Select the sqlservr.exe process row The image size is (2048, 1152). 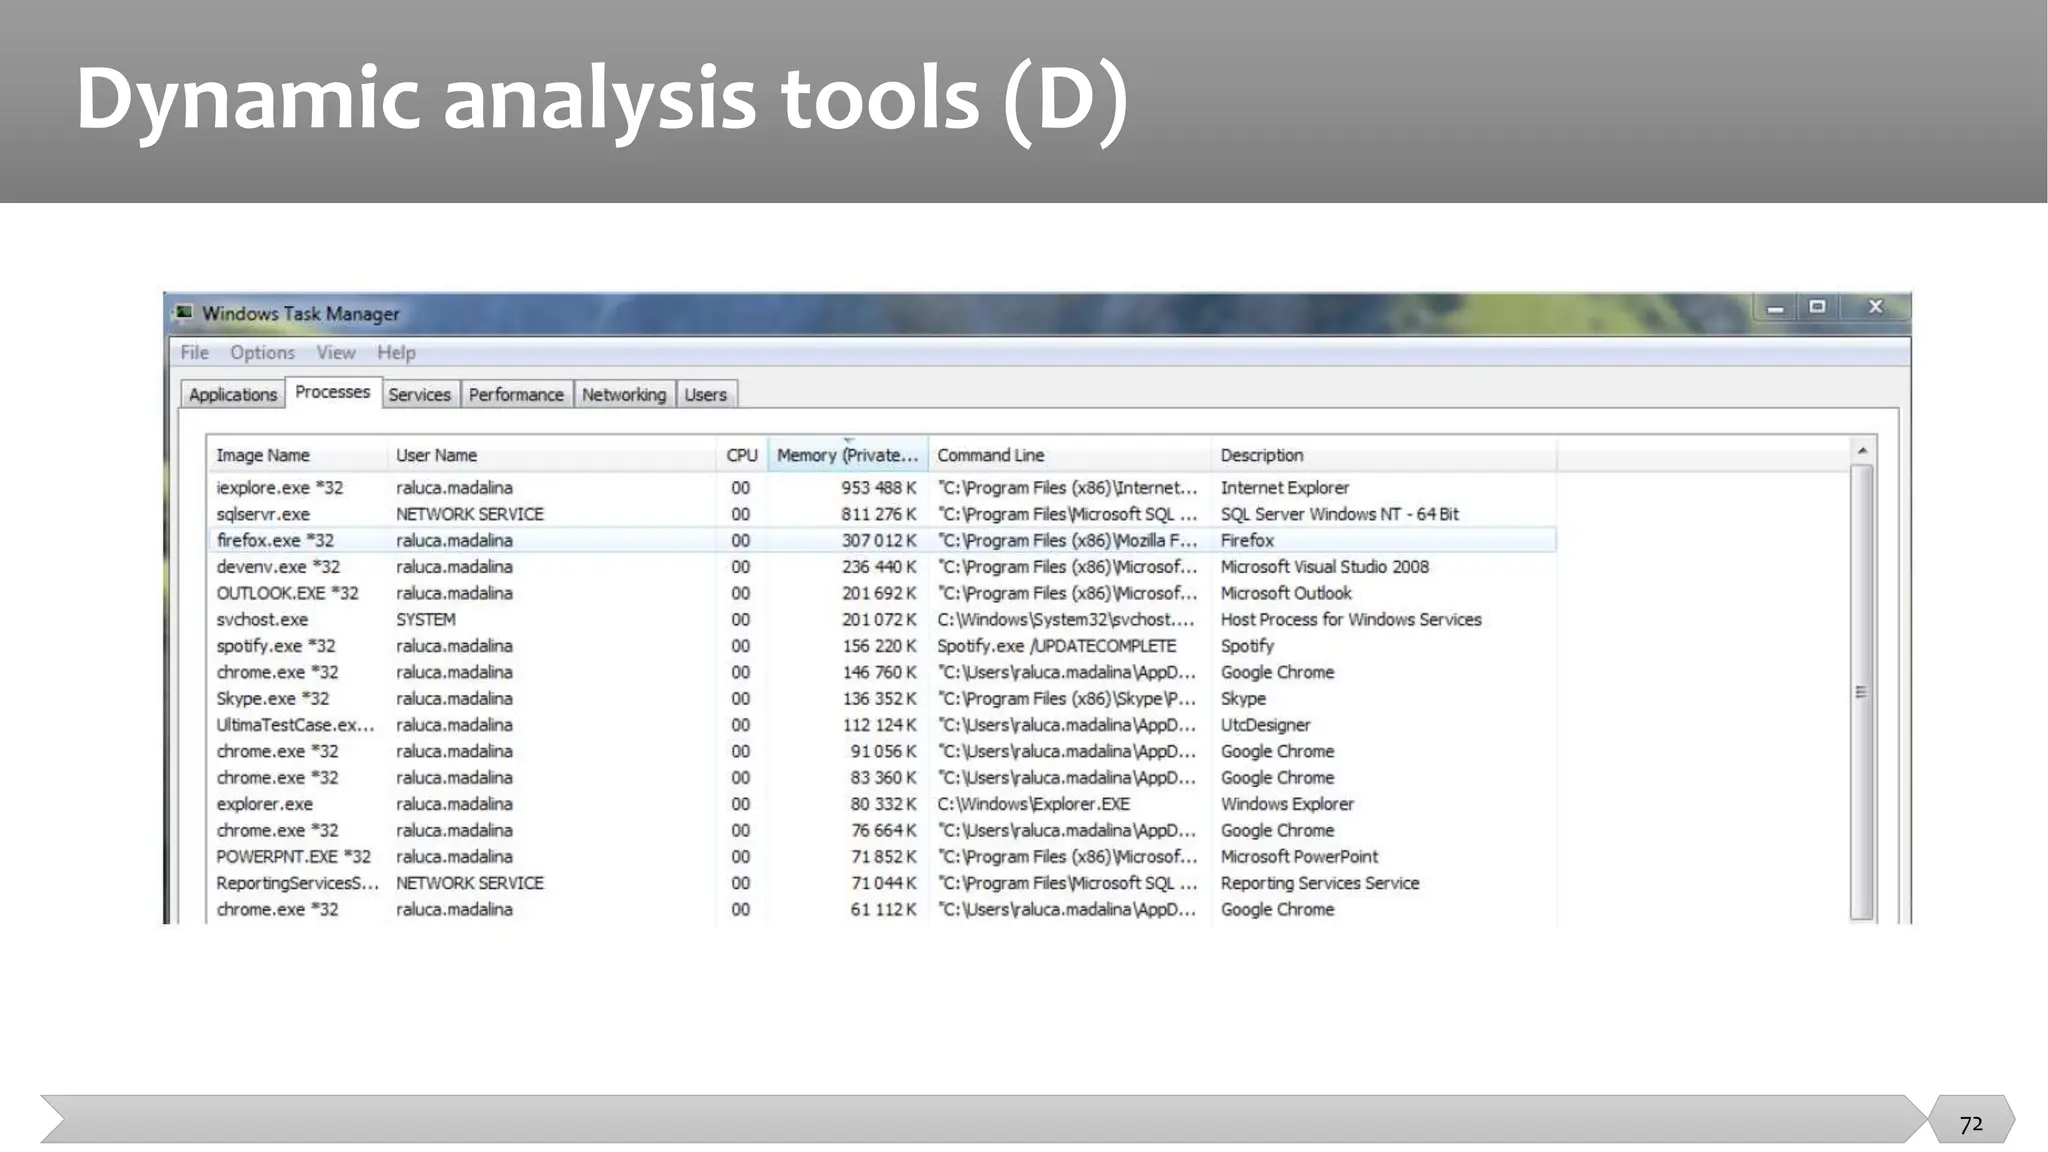pyautogui.click(x=882, y=514)
